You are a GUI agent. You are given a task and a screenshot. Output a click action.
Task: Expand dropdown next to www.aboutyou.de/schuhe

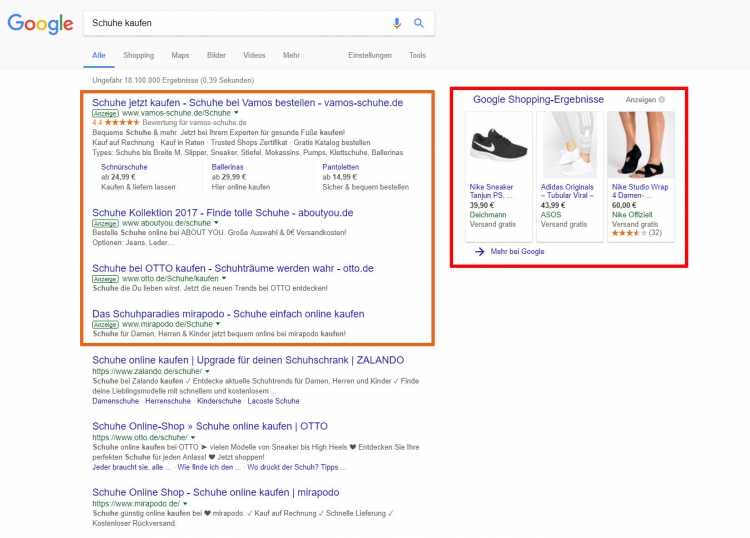coord(216,223)
